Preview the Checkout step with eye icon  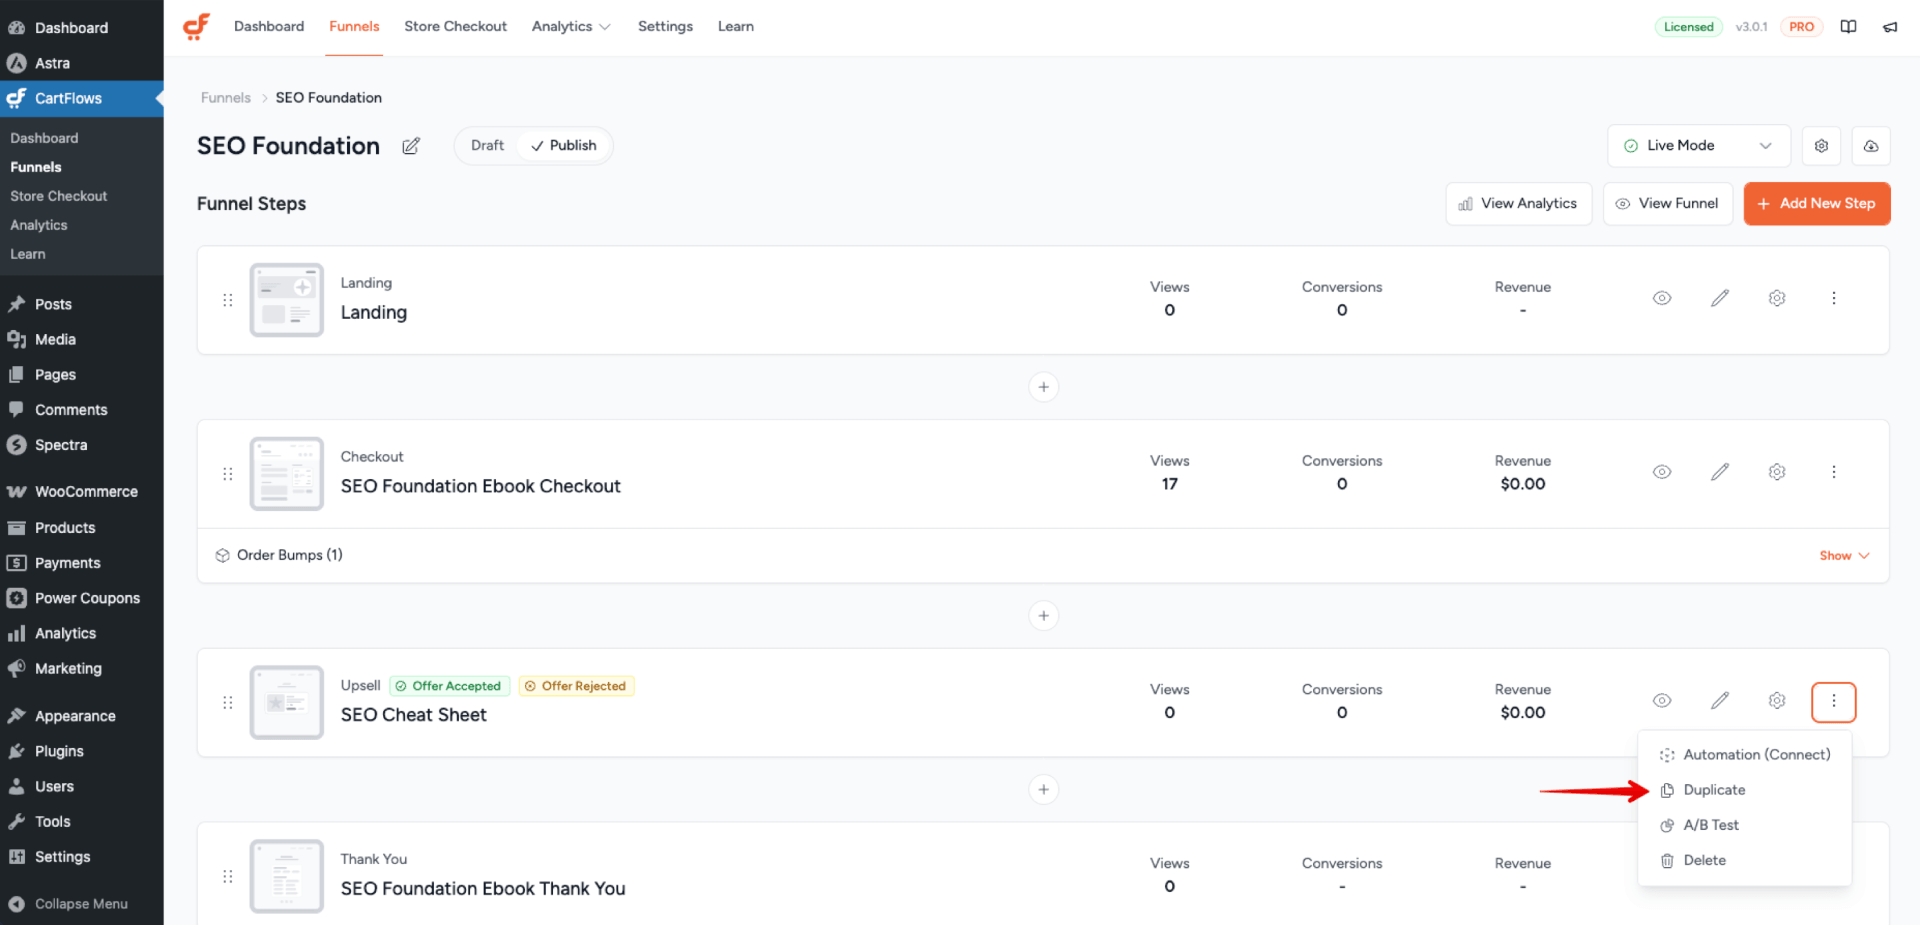(x=1662, y=472)
